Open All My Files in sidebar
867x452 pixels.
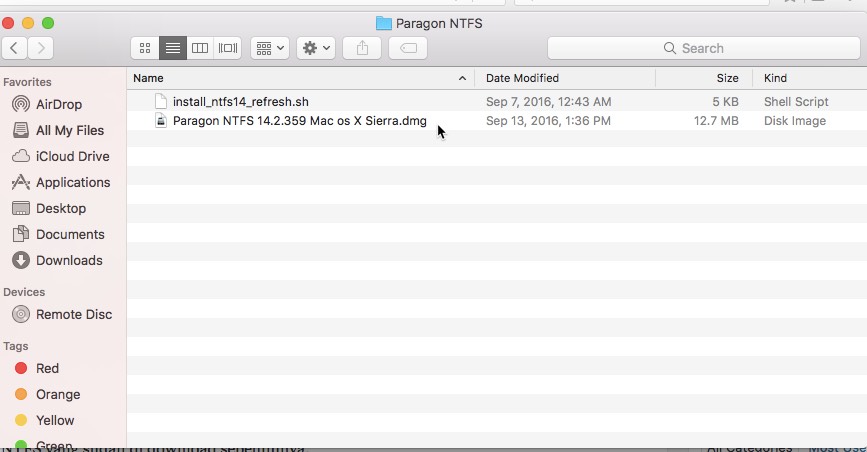70,131
